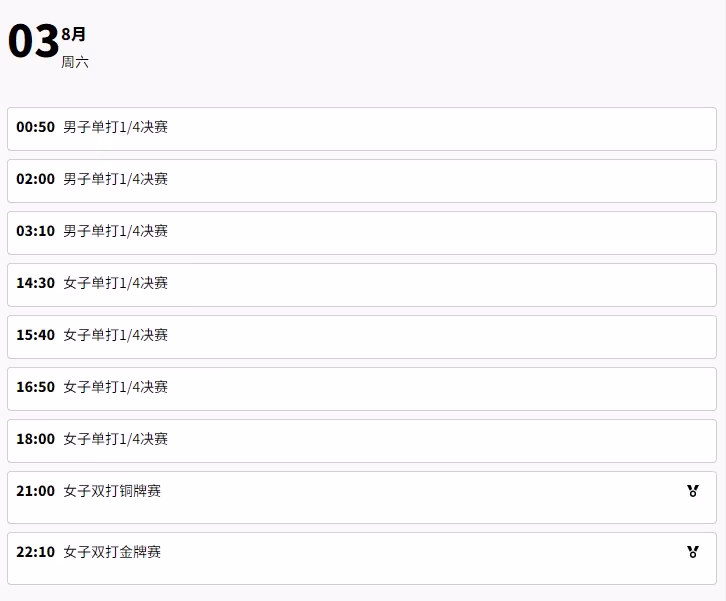Screen dimensions: 726x601
Task: Click the 周六 weekday label
Action: click(x=75, y=62)
